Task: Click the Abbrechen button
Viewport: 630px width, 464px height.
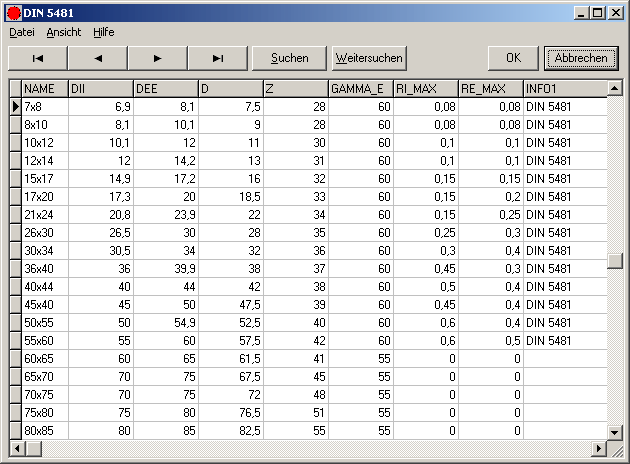Action: click(x=581, y=58)
